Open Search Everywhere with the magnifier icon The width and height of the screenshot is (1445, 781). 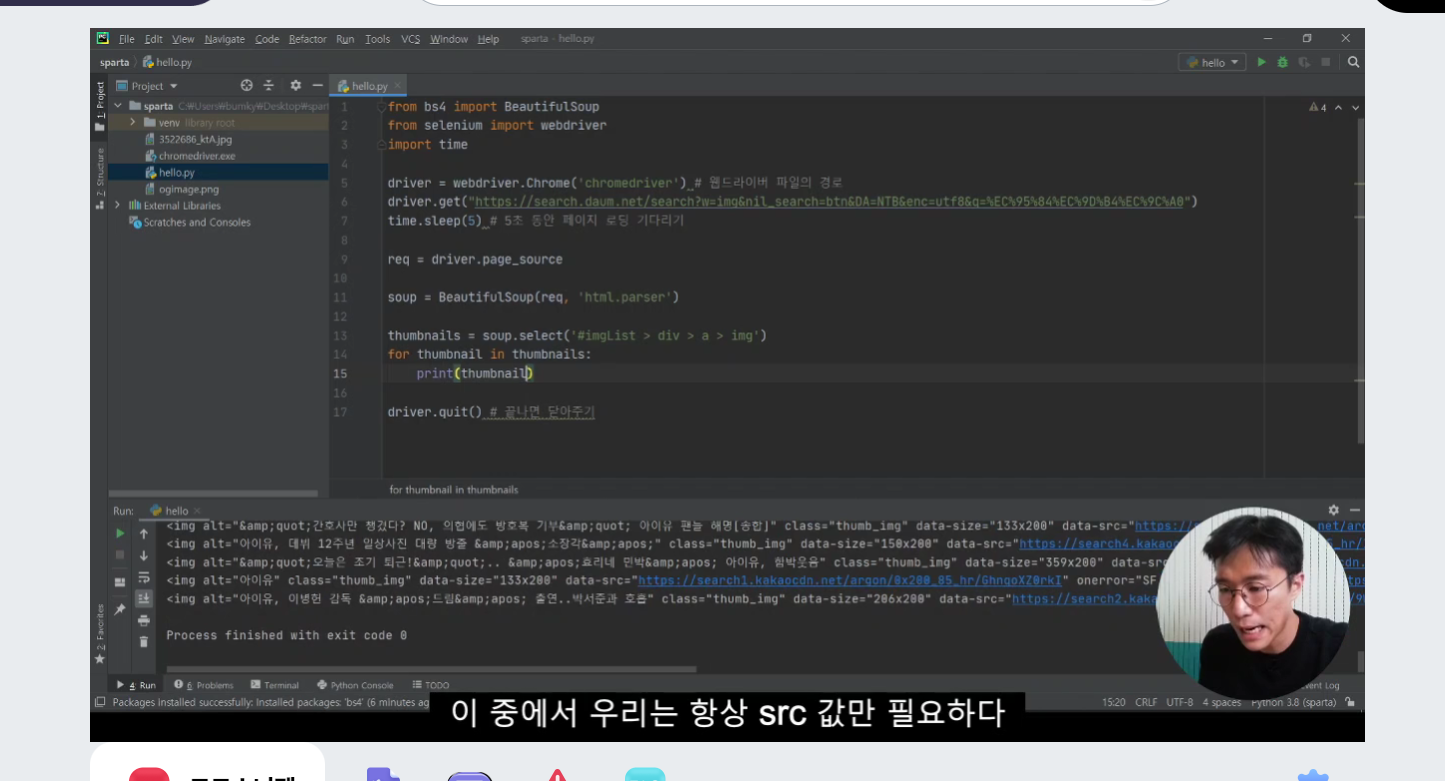(x=1353, y=62)
